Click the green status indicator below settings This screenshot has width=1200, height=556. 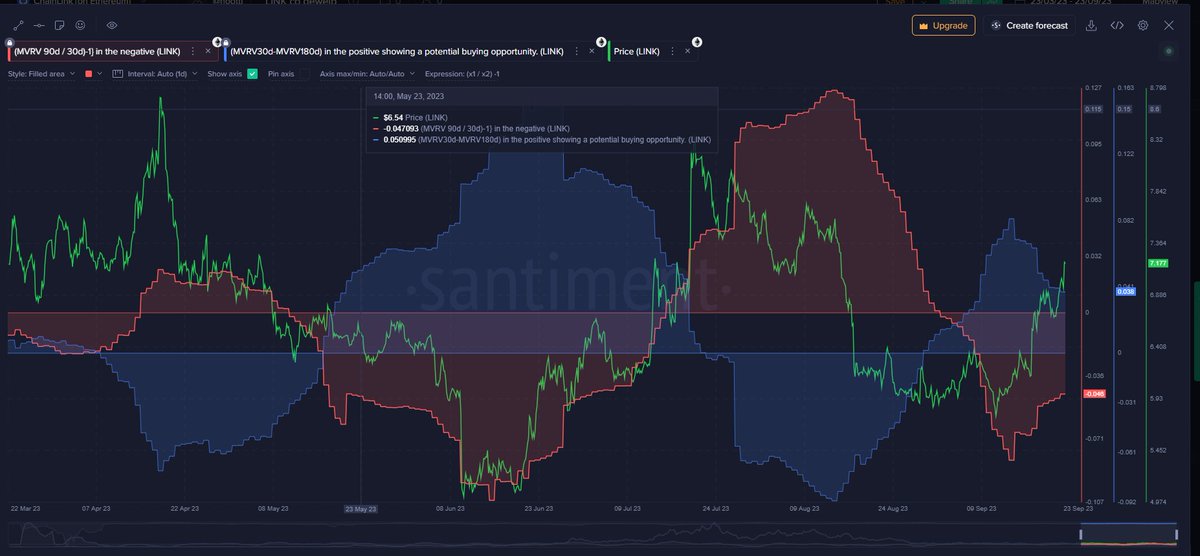coord(1168,50)
